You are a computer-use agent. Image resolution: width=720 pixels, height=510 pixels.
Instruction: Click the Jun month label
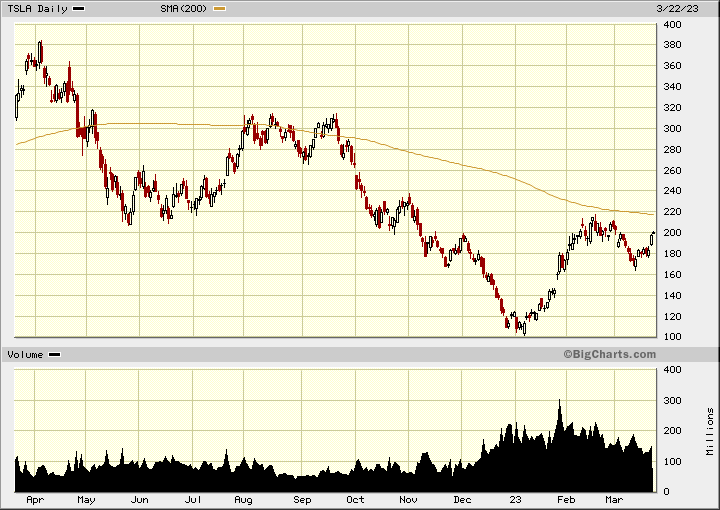pyautogui.click(x=140, y=500)
